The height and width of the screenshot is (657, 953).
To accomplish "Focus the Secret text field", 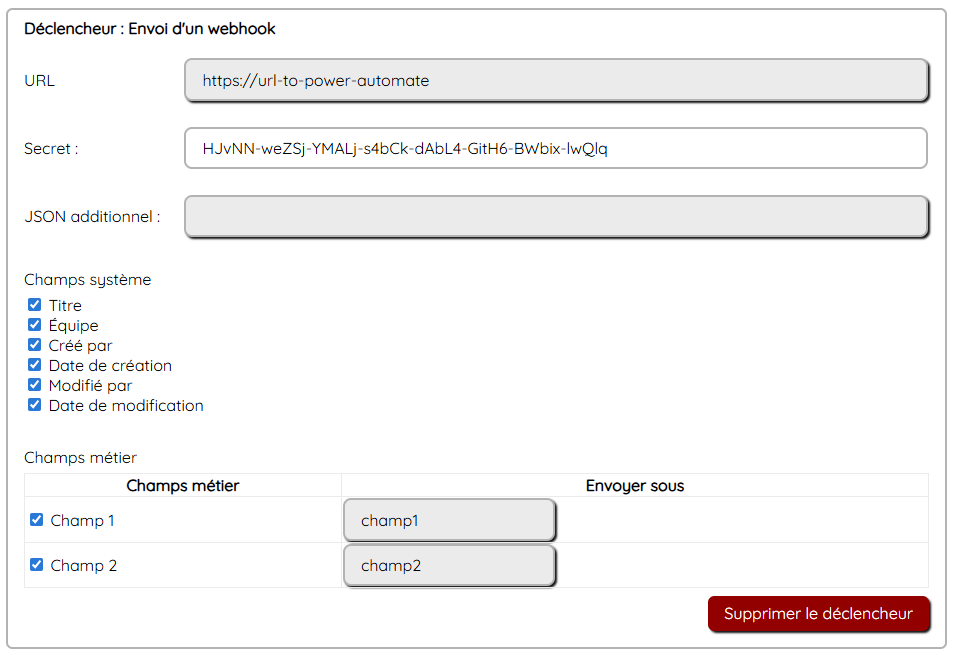I will (556, 149).
